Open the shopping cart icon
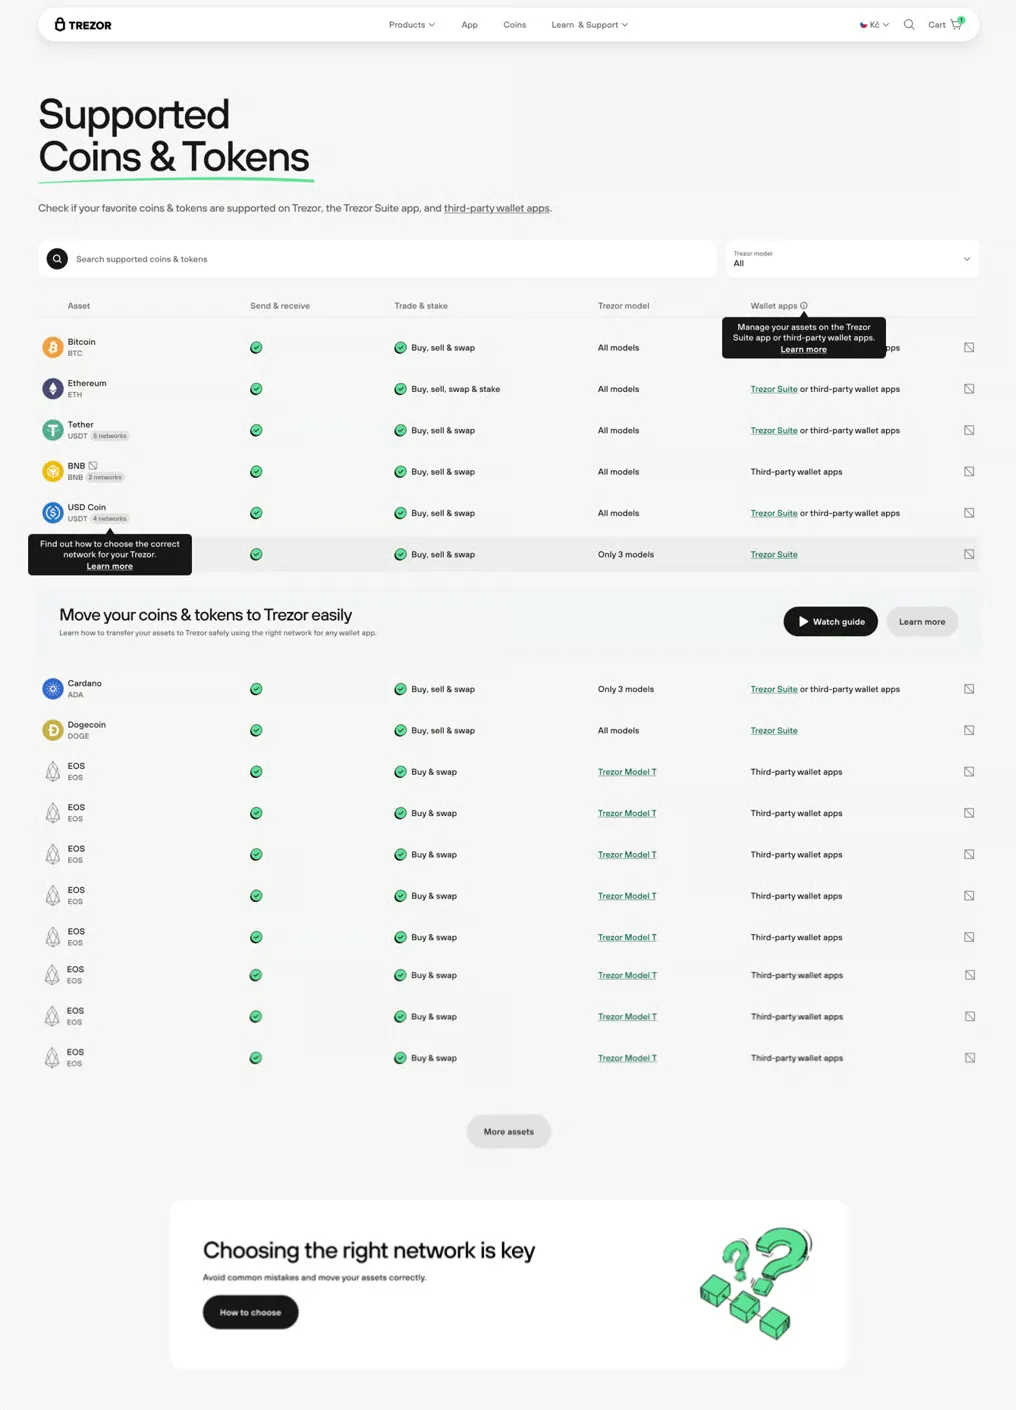The image size is (1016, 1410). coord(957,24)
